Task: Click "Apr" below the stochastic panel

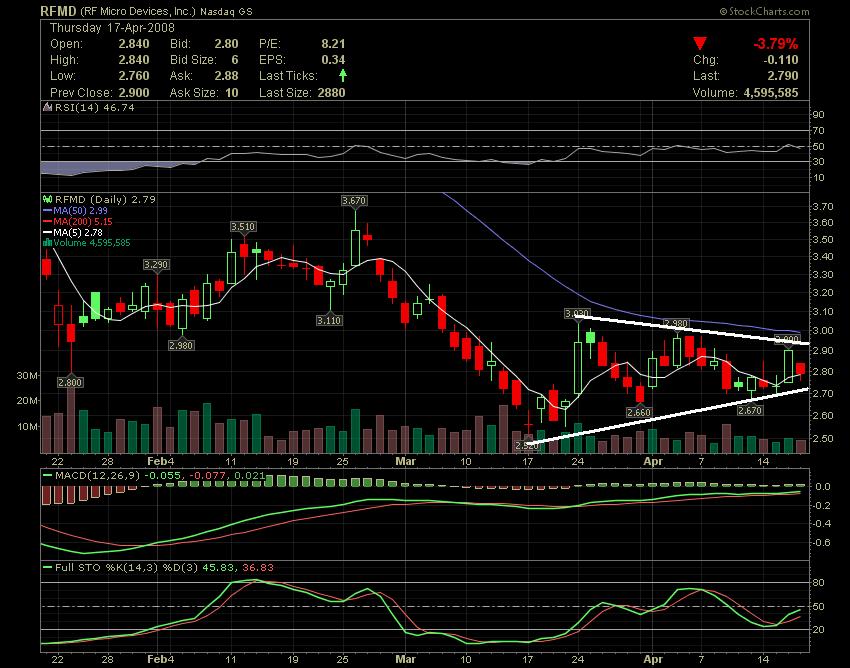Action: [653, 659]
